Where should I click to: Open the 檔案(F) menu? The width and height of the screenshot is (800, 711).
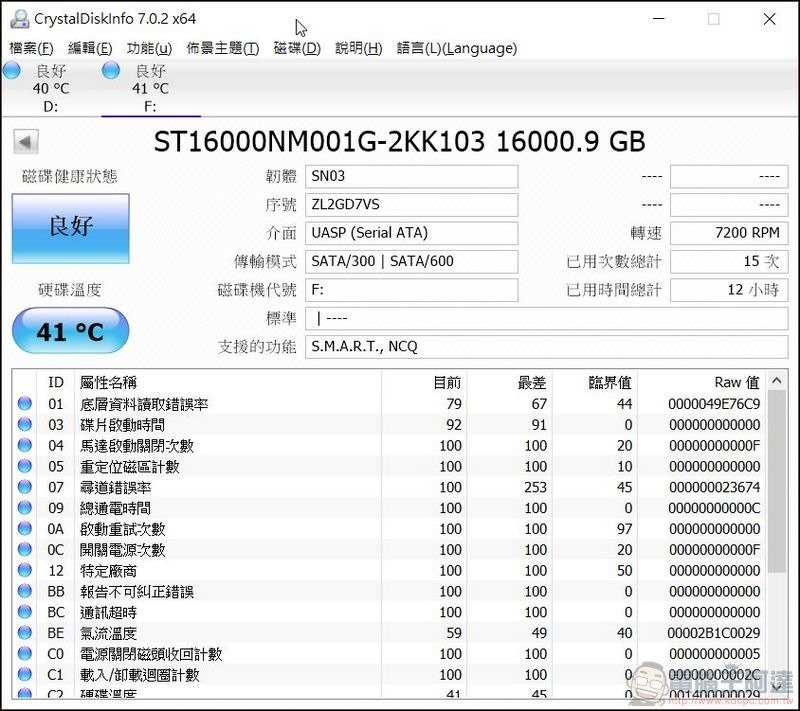[x=31, y=48]
